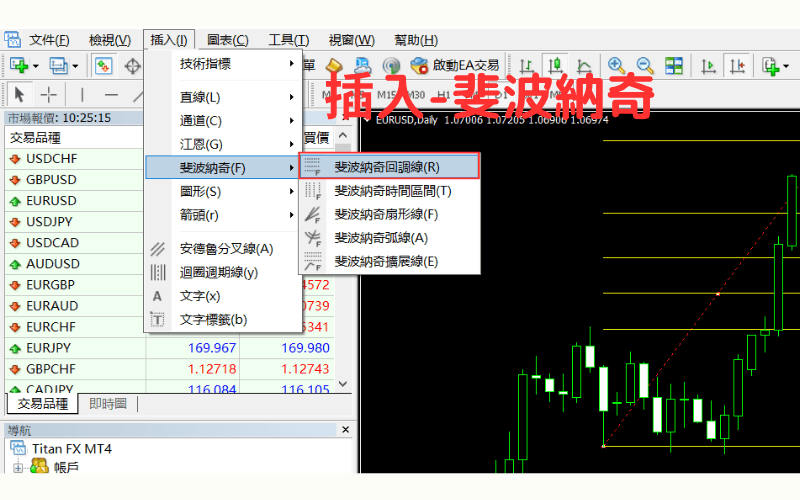This screenshot has height=500, width=800.
Task: Select the crosshair tool
Action: pos(48,95)
